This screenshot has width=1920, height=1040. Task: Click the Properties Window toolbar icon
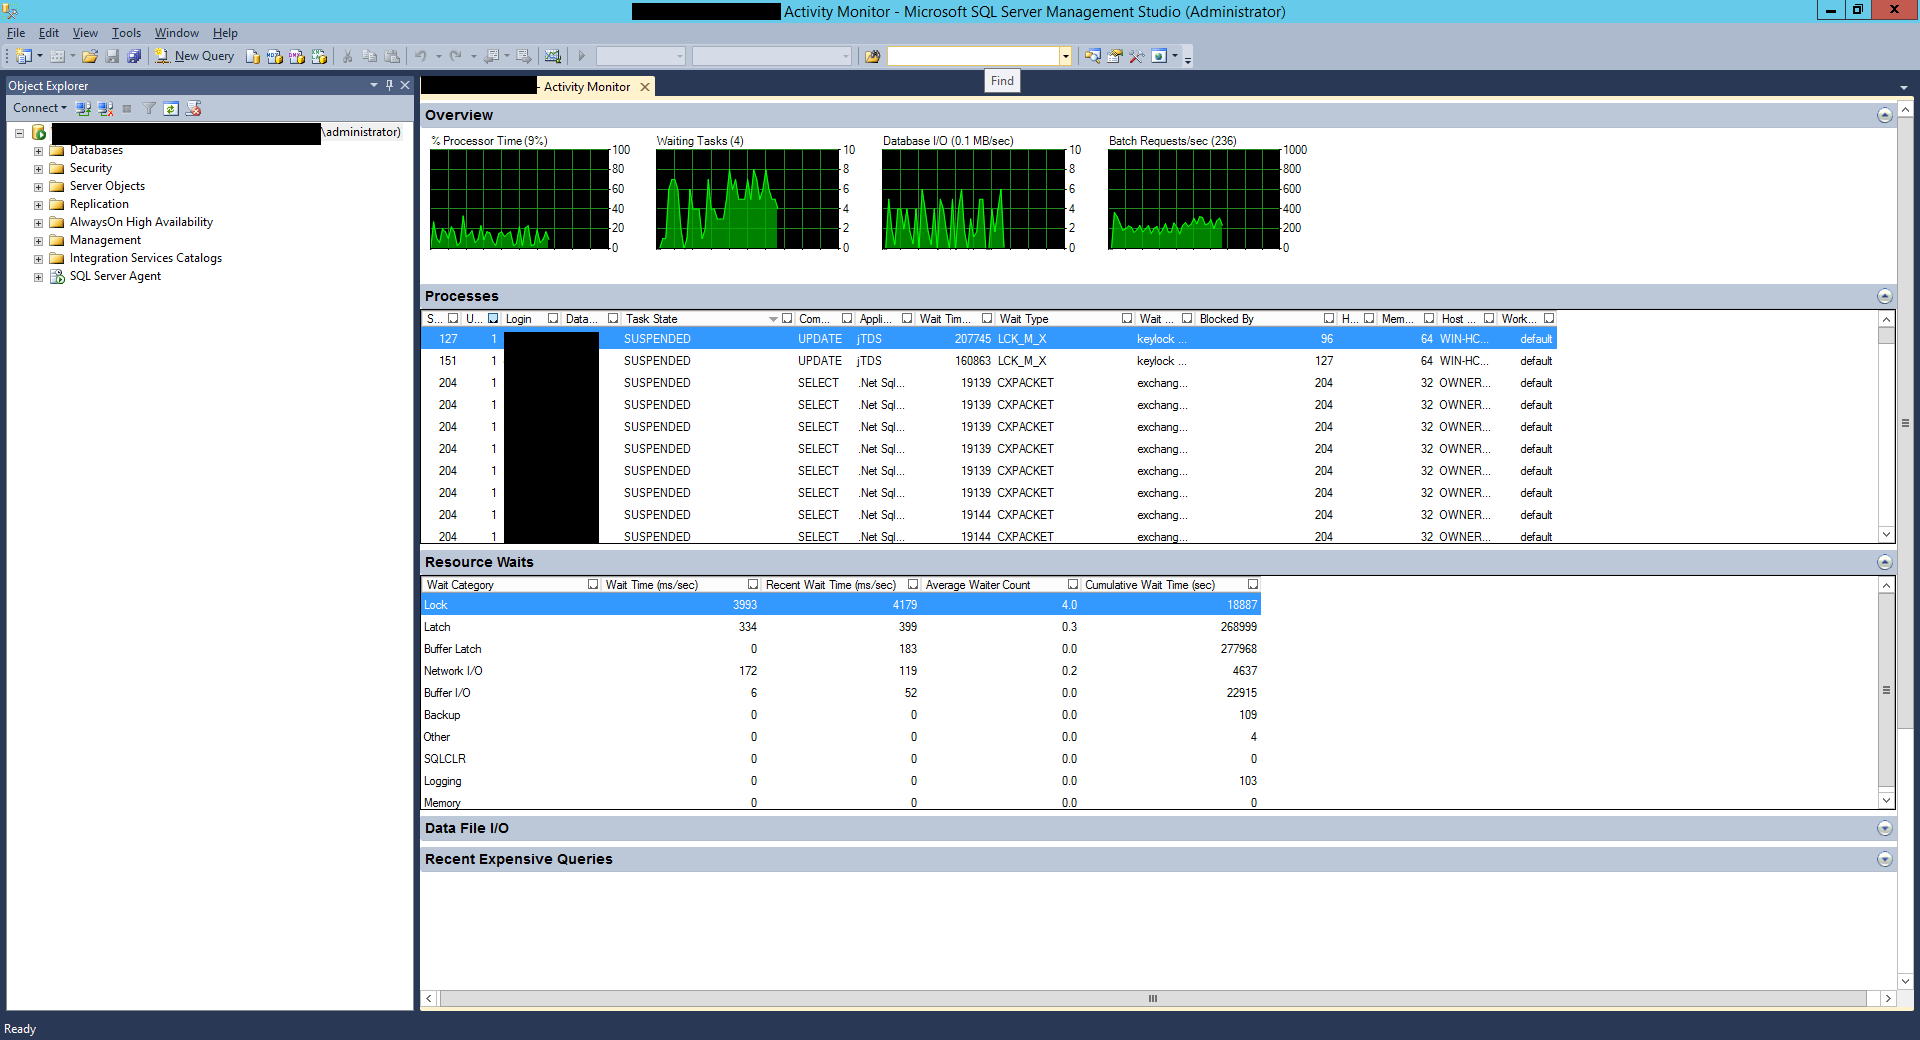tap(1115, 56)
